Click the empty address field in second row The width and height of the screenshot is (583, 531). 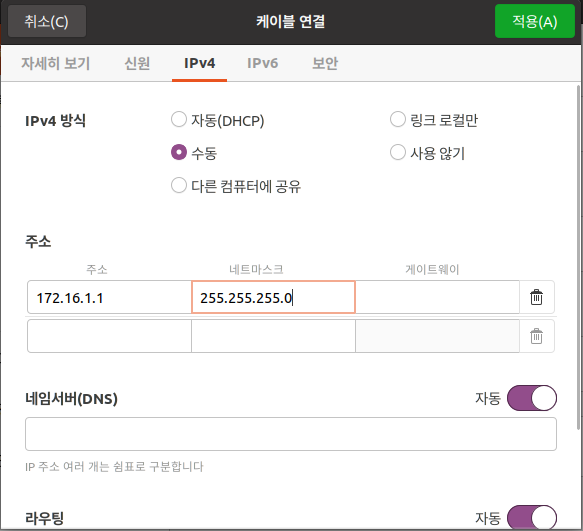(x=109, y=336)
